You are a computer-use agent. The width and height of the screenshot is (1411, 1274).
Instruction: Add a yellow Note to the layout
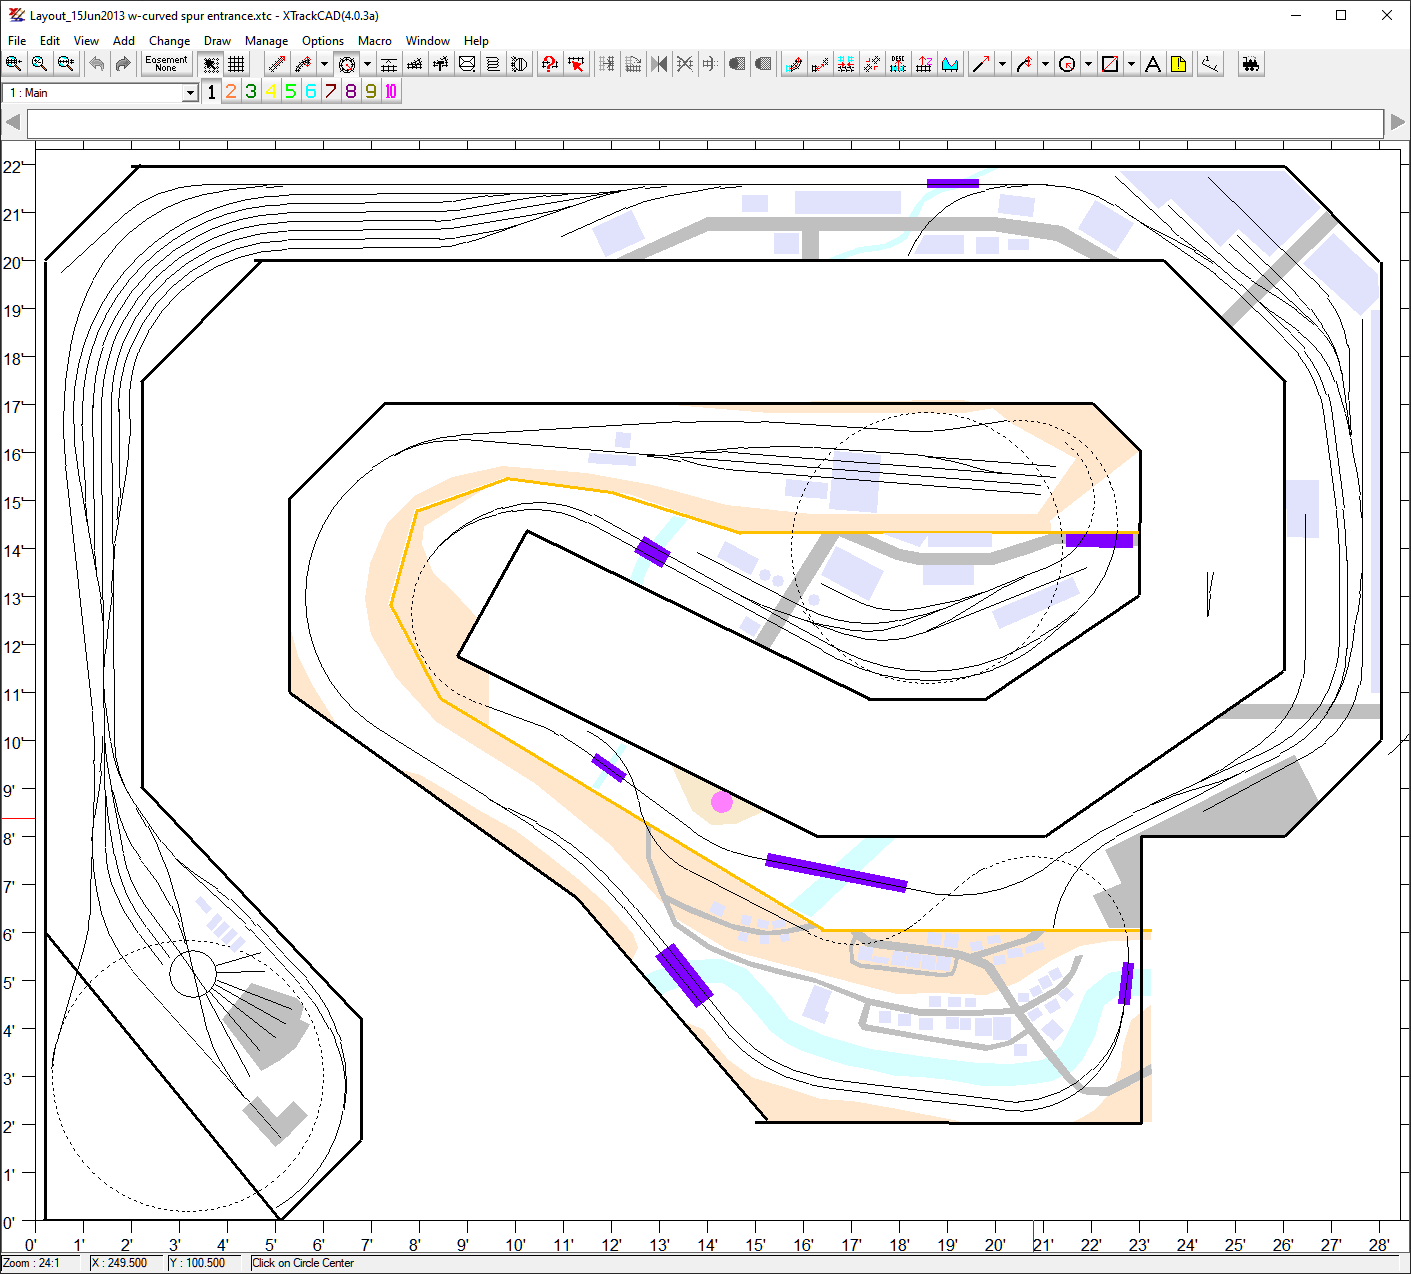click(x=1179, y=64)
